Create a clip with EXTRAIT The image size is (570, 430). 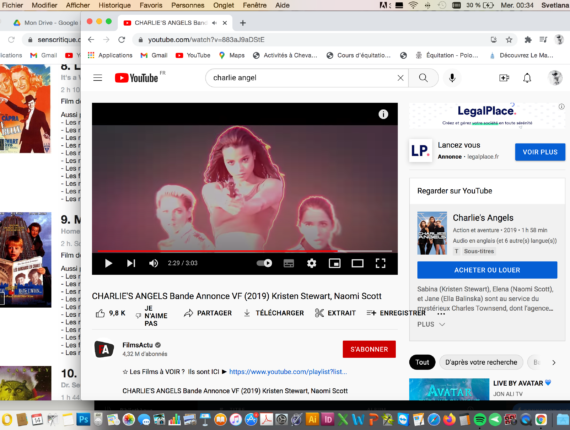[335, 313]
